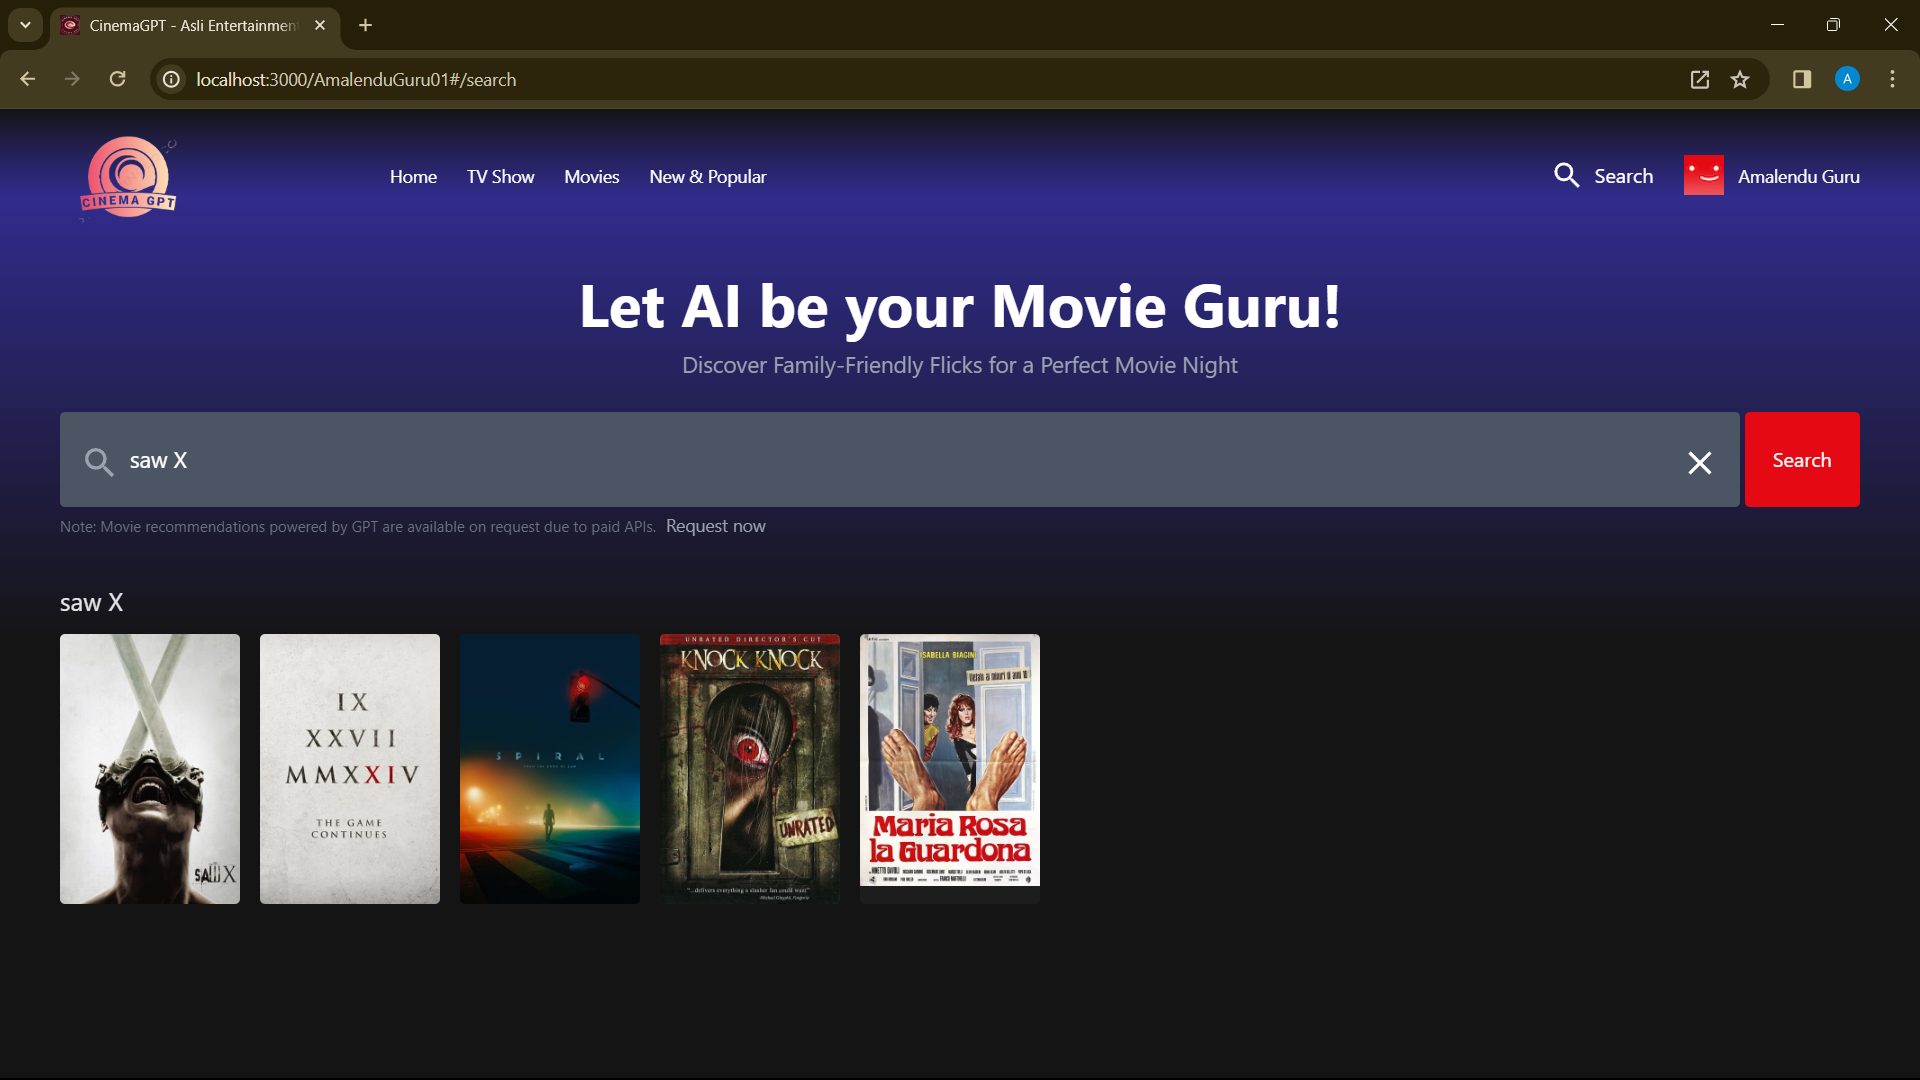Screen dimensions: 1920x1080
Task: Click the open-in-app icon in the address bar
Action: click(1699, 80)
